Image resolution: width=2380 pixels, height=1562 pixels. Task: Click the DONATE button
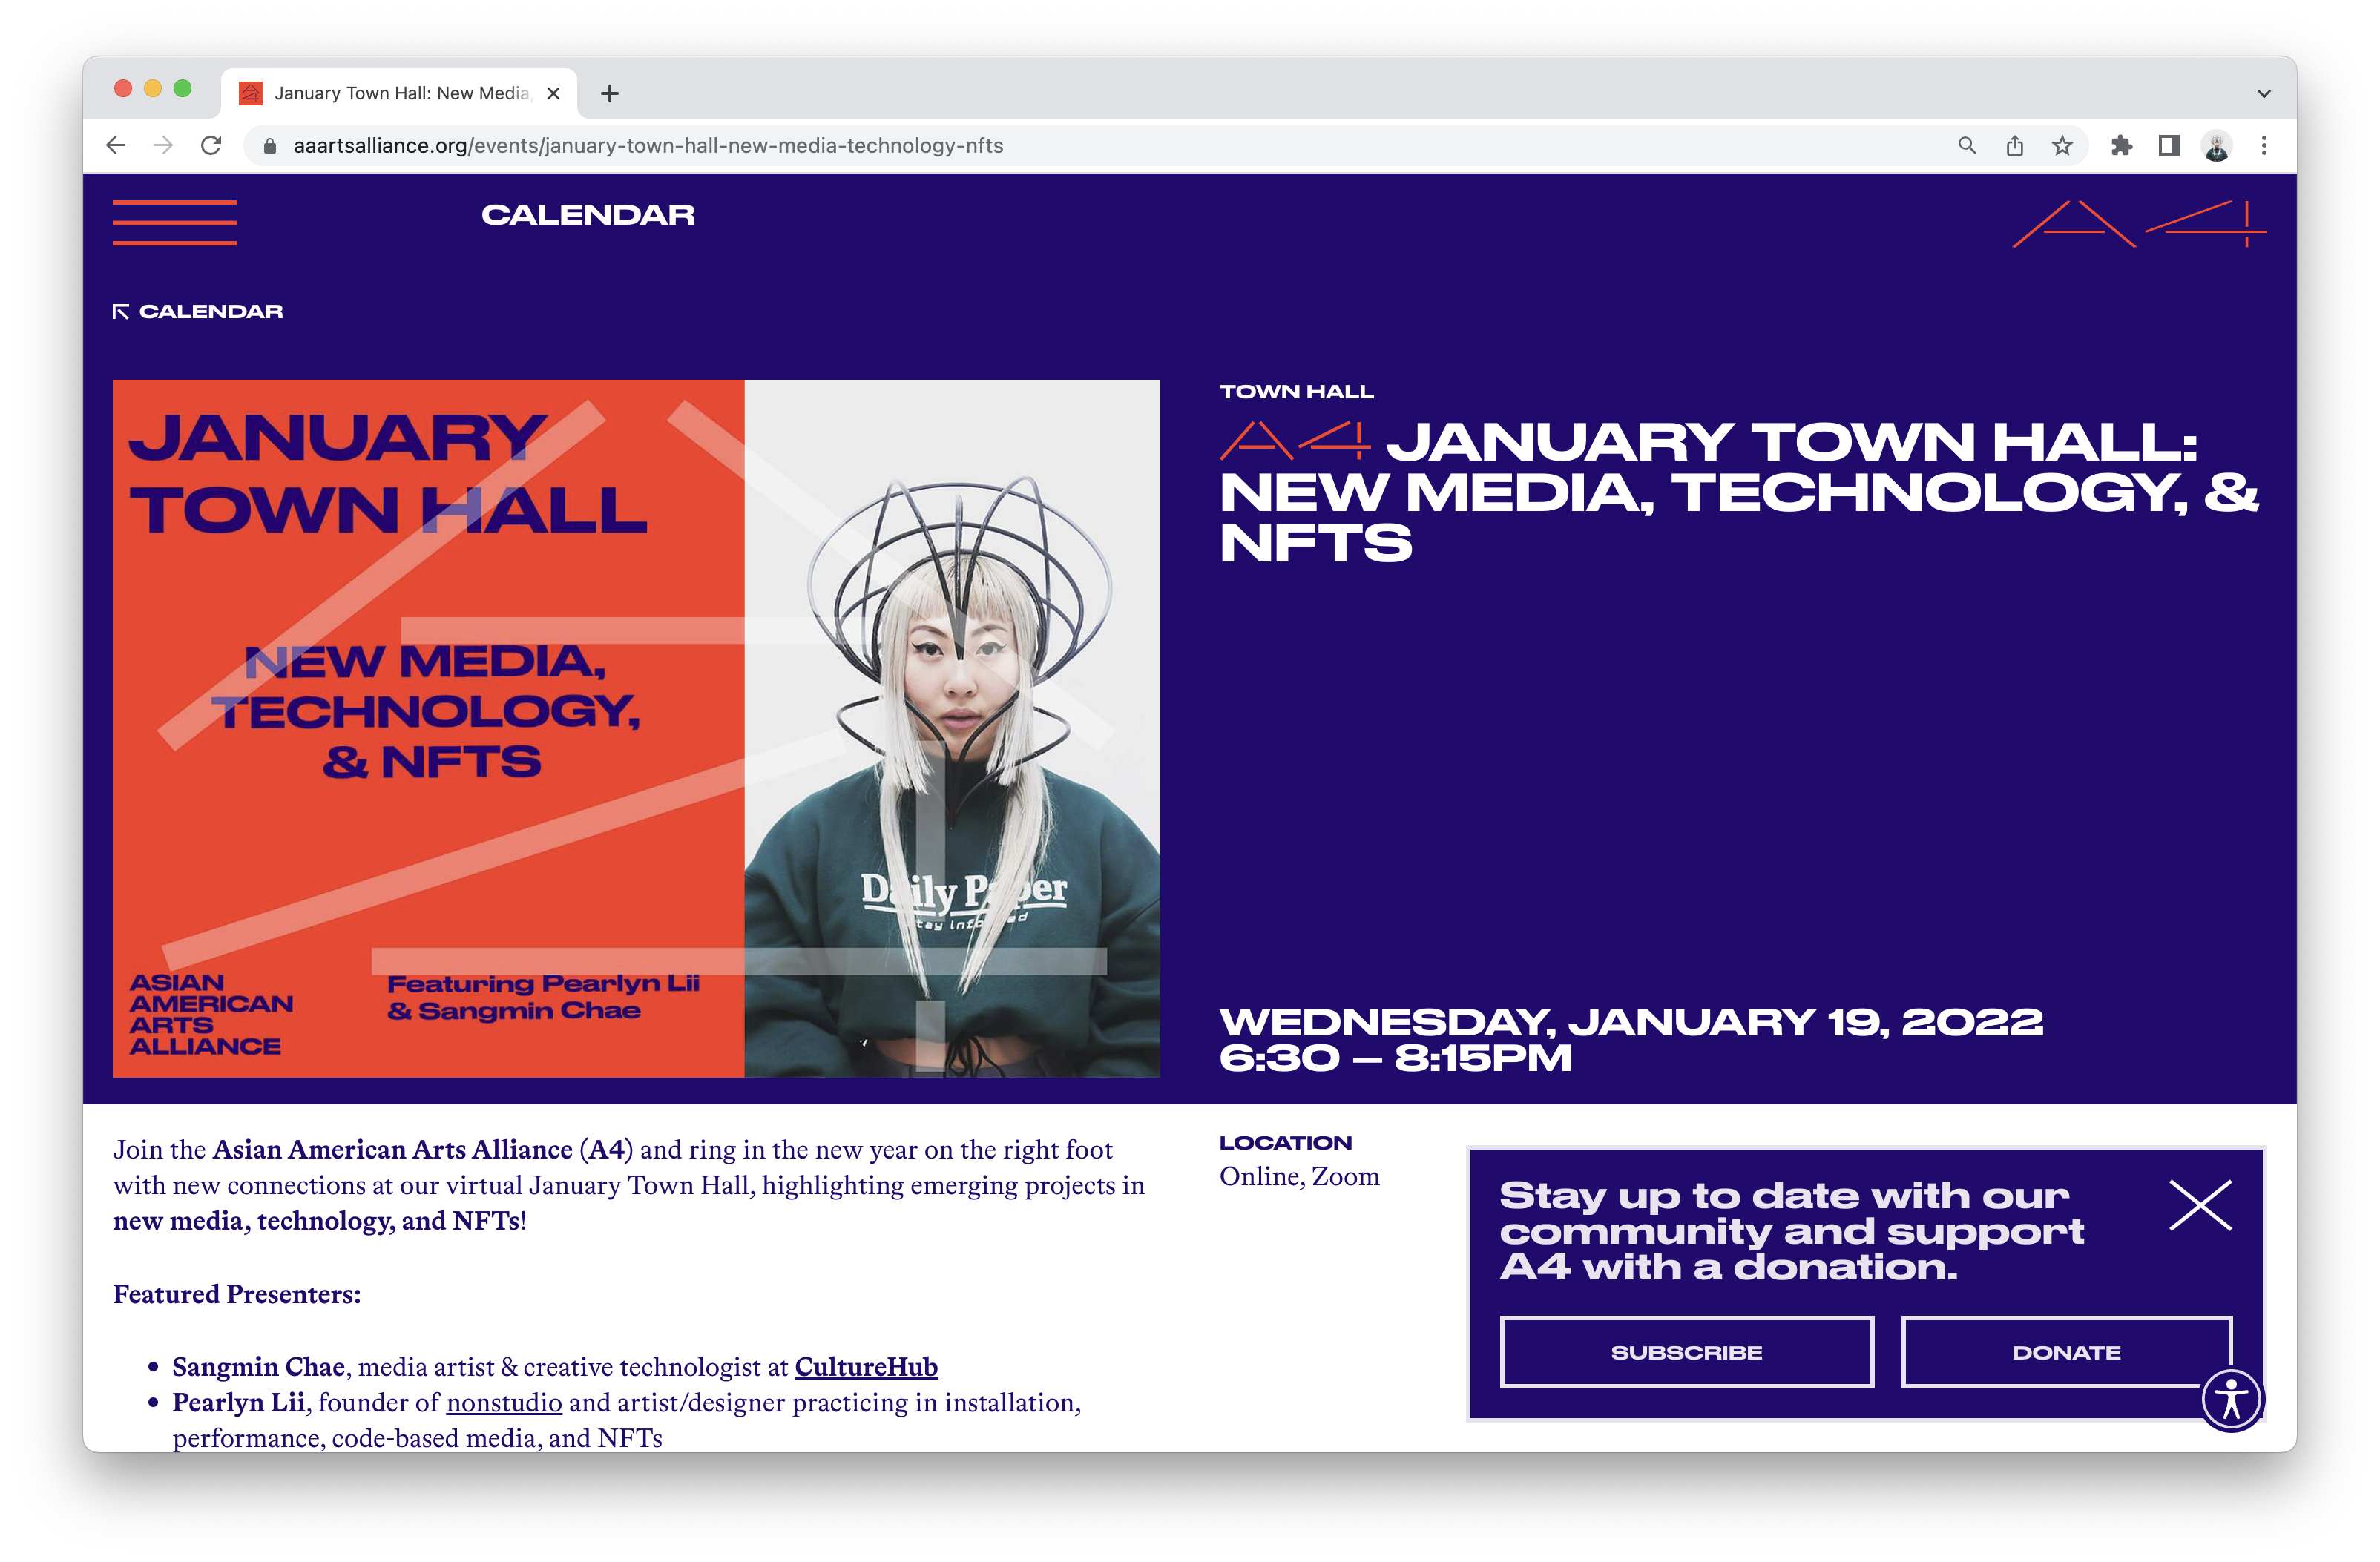[x=2066, y=1352]
